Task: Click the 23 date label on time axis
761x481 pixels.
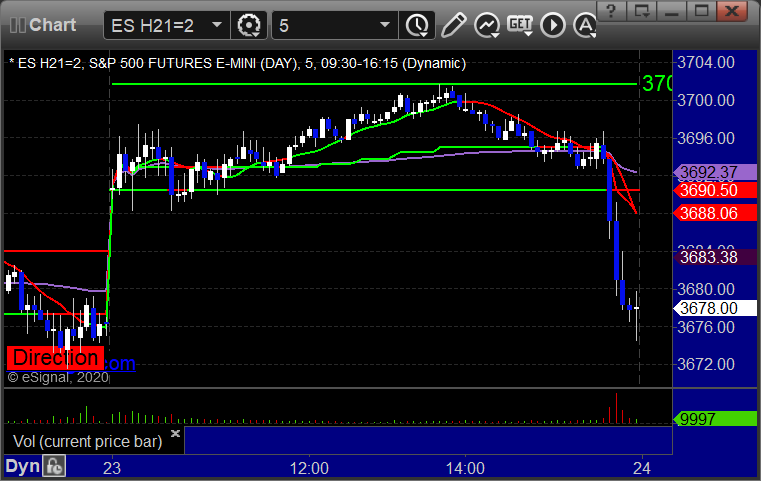Action: click(x=112, y=468)
